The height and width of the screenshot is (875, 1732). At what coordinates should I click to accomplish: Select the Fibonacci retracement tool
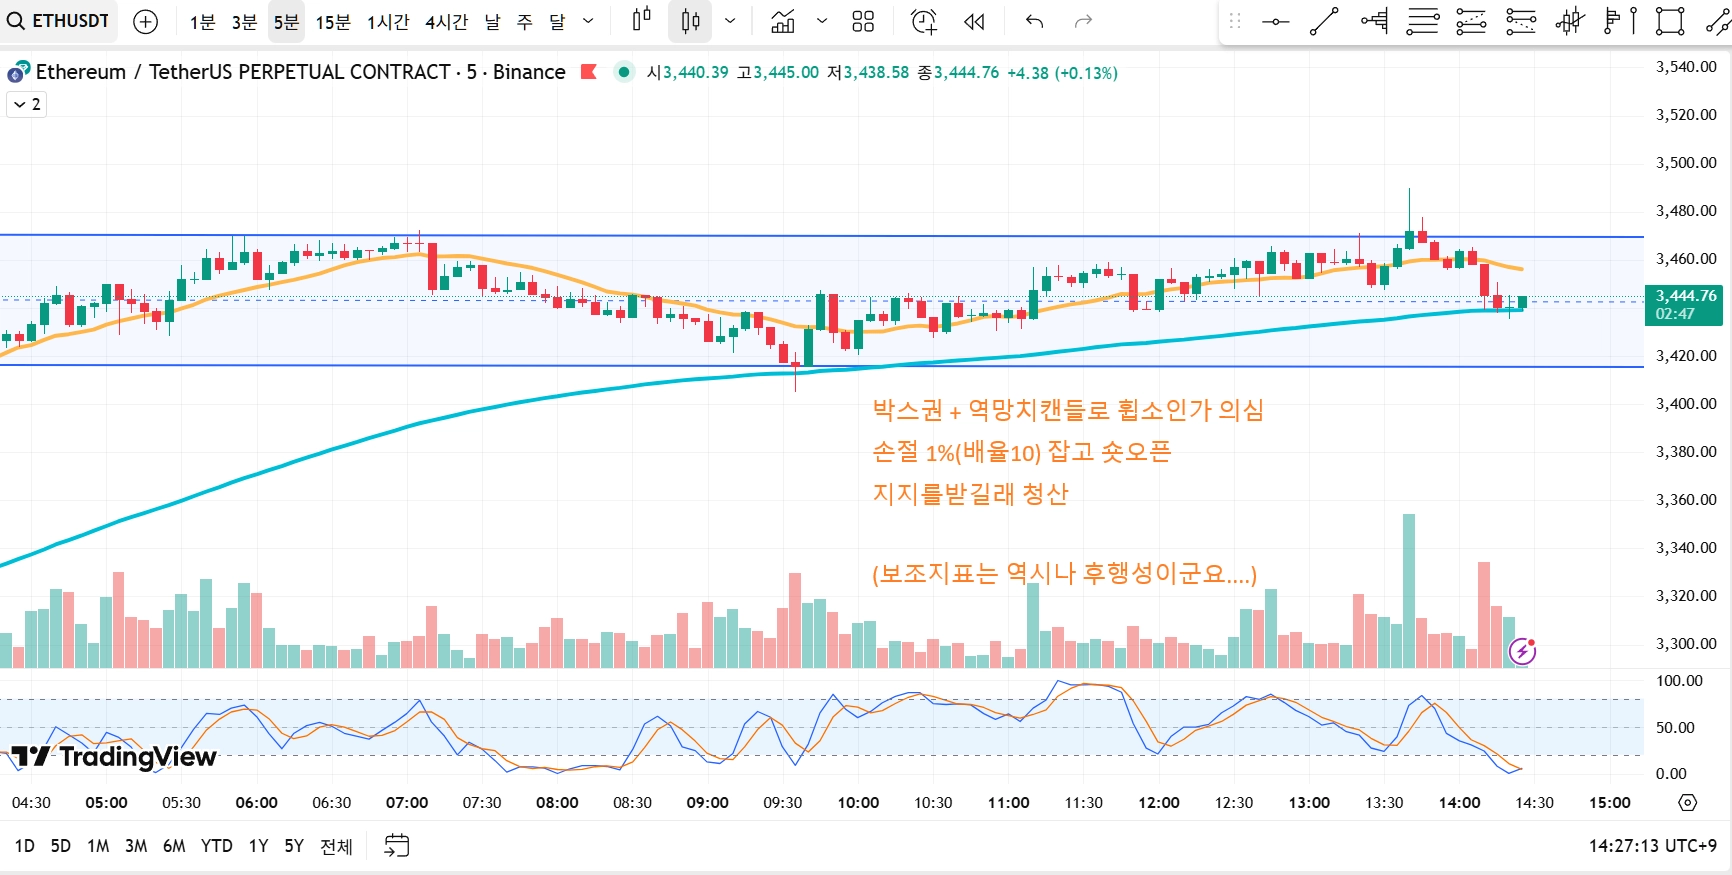click(x=1422, y=21)
